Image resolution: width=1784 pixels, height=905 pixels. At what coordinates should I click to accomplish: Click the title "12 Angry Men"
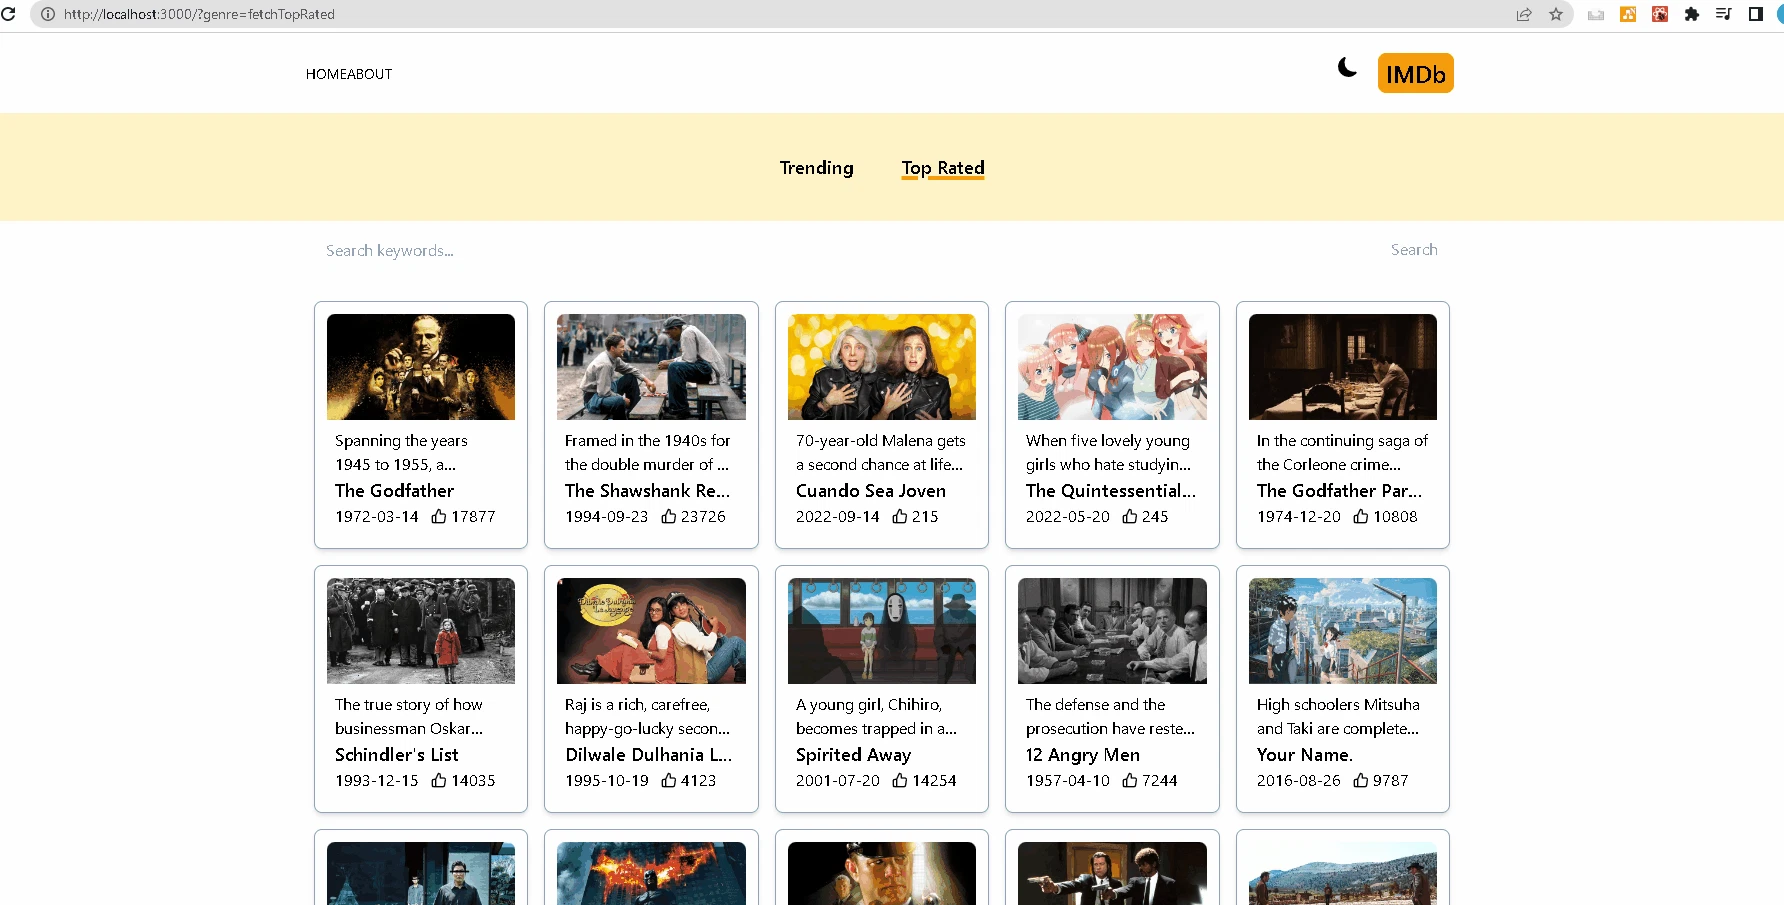1083,755
